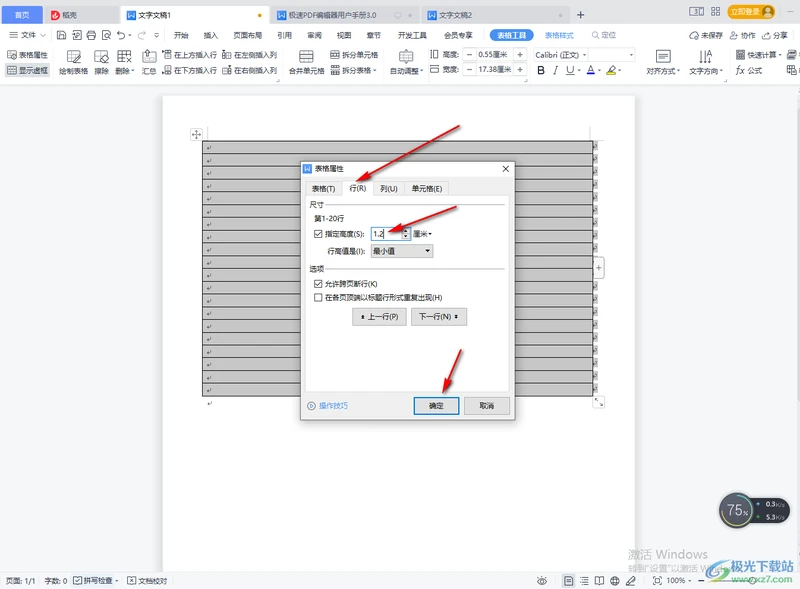Select the 擦除 eraser tool
Screen dimensions: 800x589
tap(102, 63)
